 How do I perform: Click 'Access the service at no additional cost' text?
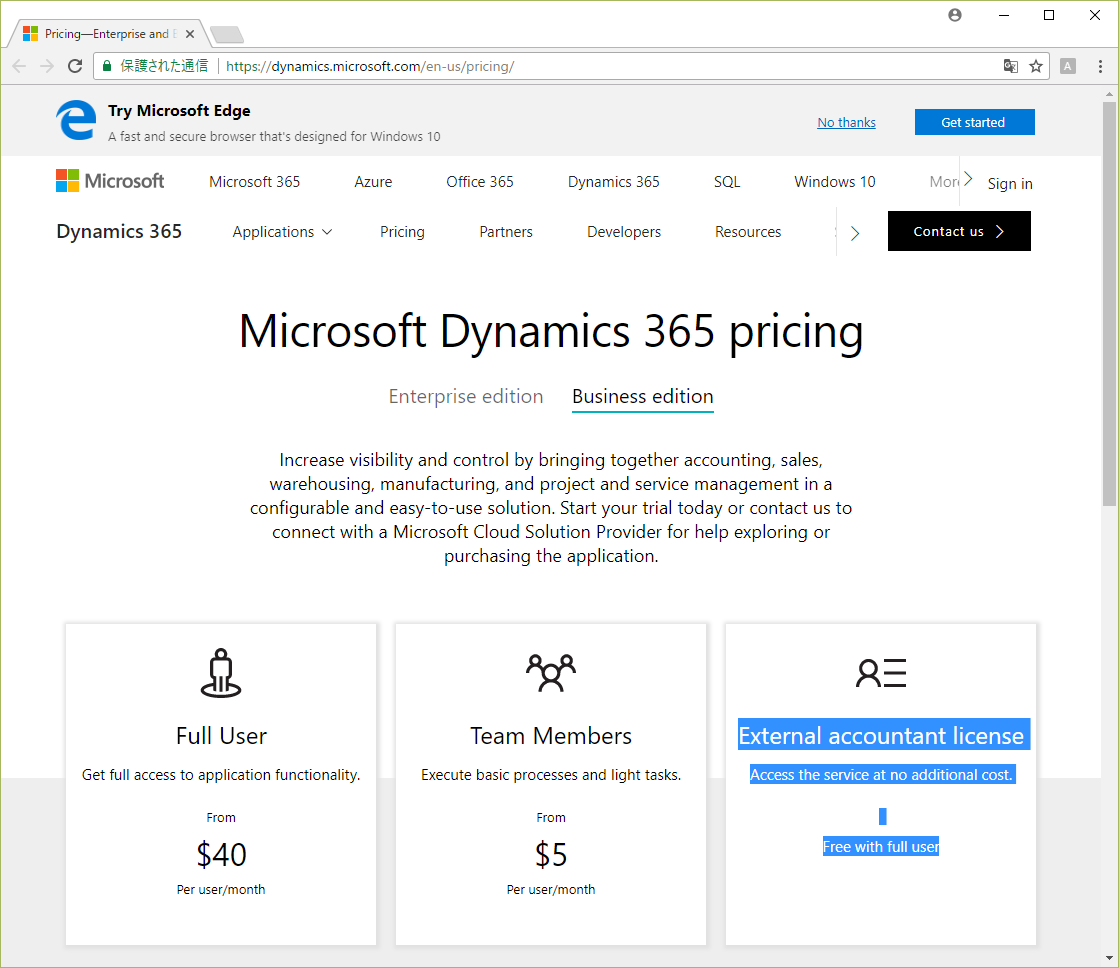881,775
